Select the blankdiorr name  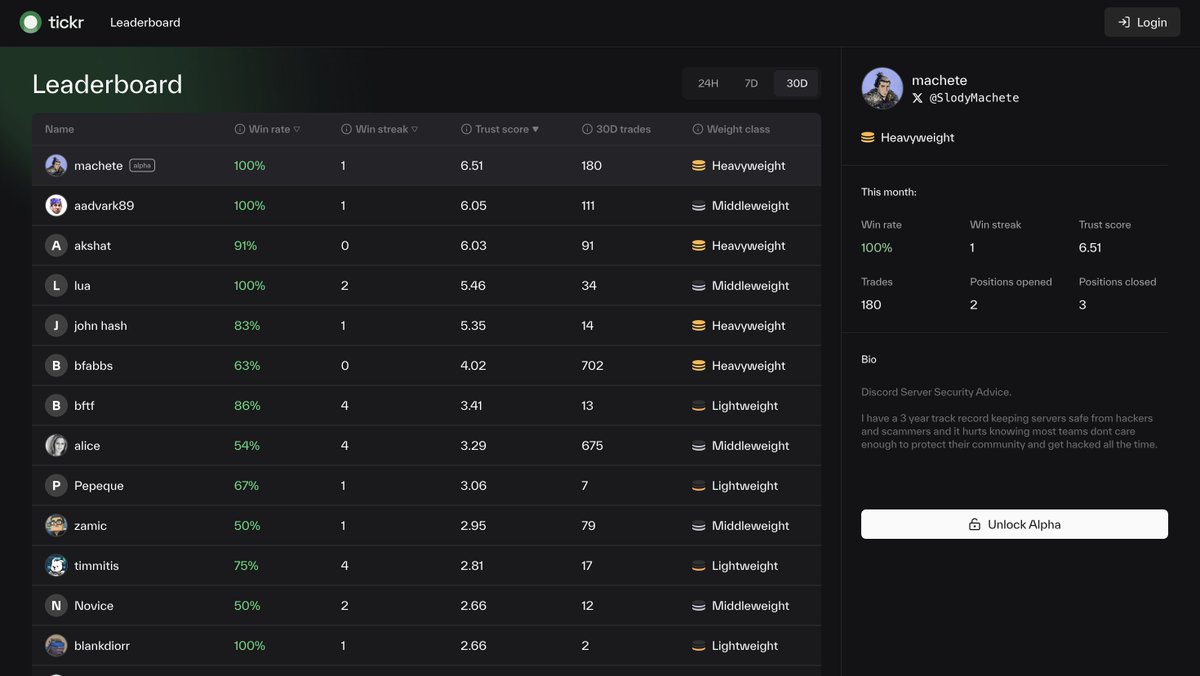pyautogui.click(x=102, y=646)
